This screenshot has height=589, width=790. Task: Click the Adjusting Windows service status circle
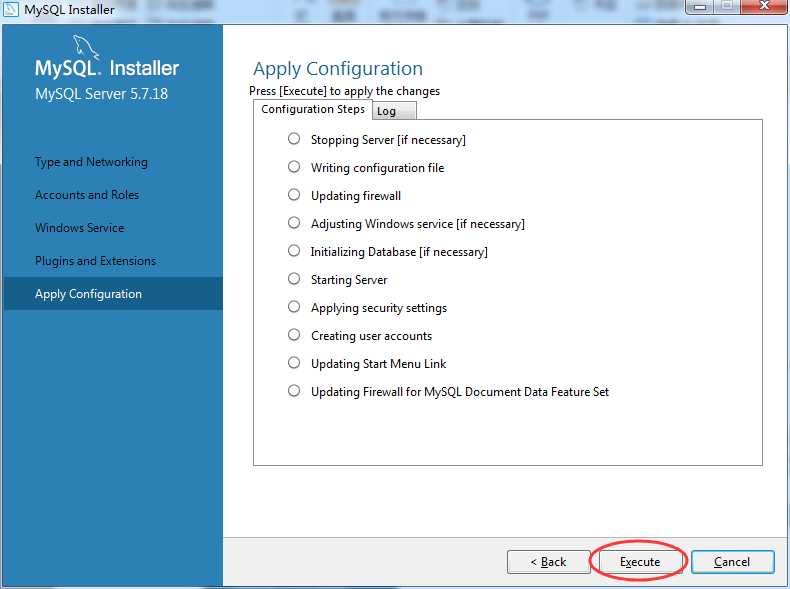tap(294, 223)
